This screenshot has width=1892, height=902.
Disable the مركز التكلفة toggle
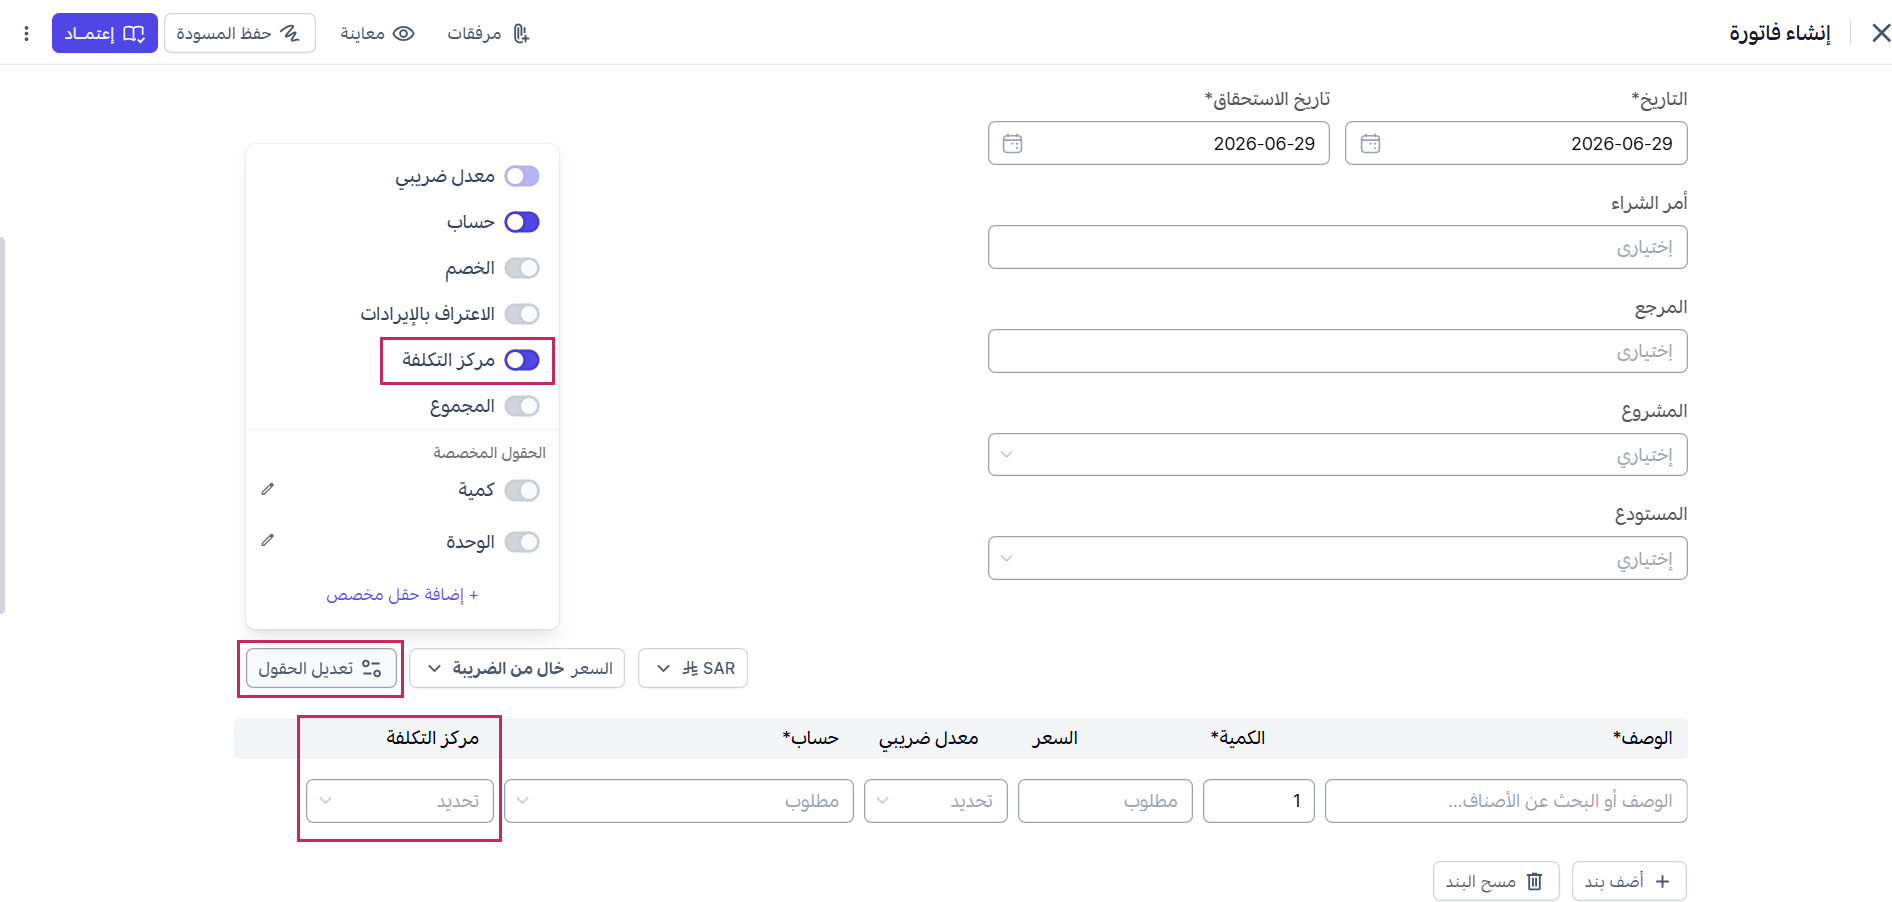pyautogui.click(x=522, y=360)
